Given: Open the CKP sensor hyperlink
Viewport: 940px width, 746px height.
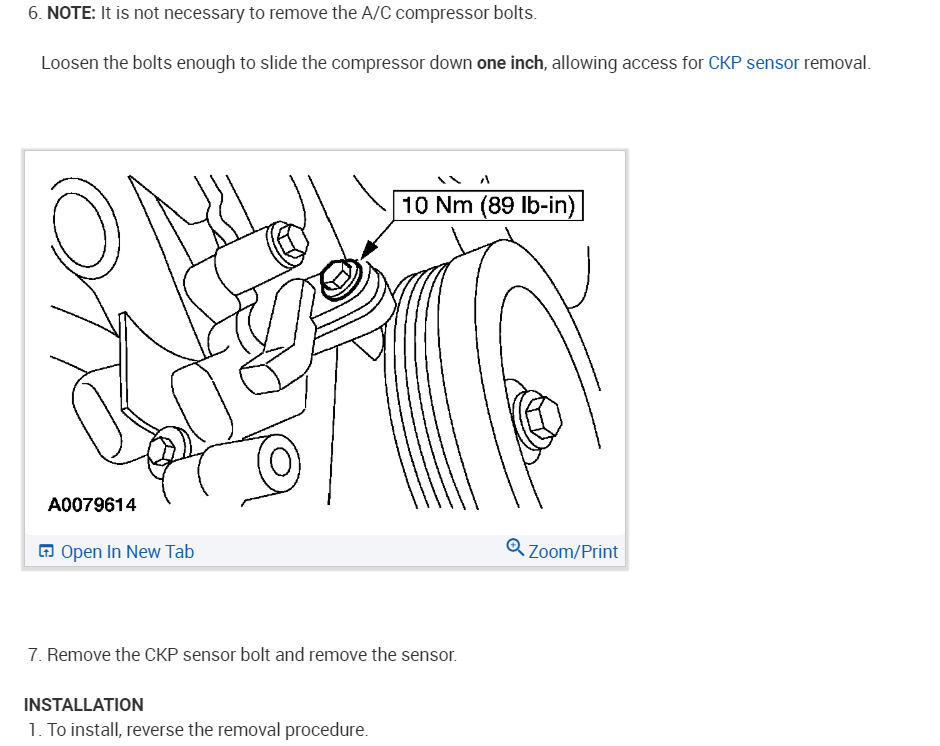Looking at the screenshot, I should click(x=753, y=63).
